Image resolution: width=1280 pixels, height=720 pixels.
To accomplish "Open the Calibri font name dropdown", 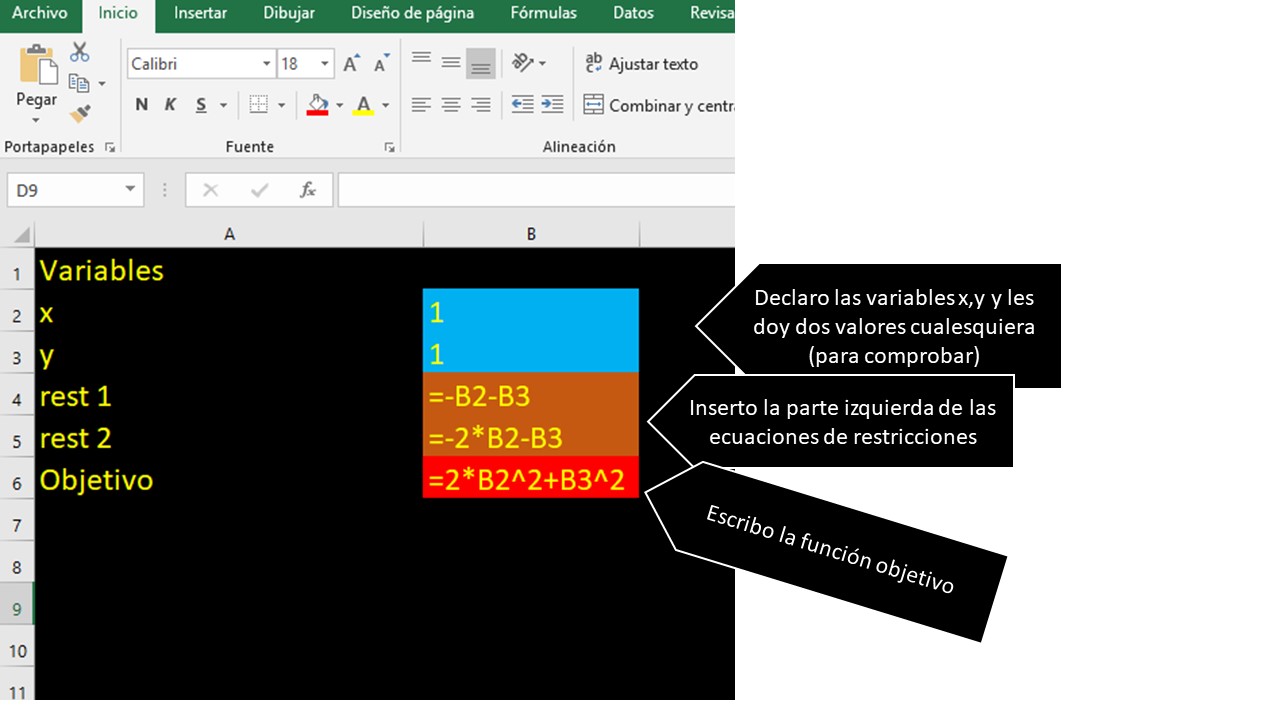I will [x=267, y=64].
